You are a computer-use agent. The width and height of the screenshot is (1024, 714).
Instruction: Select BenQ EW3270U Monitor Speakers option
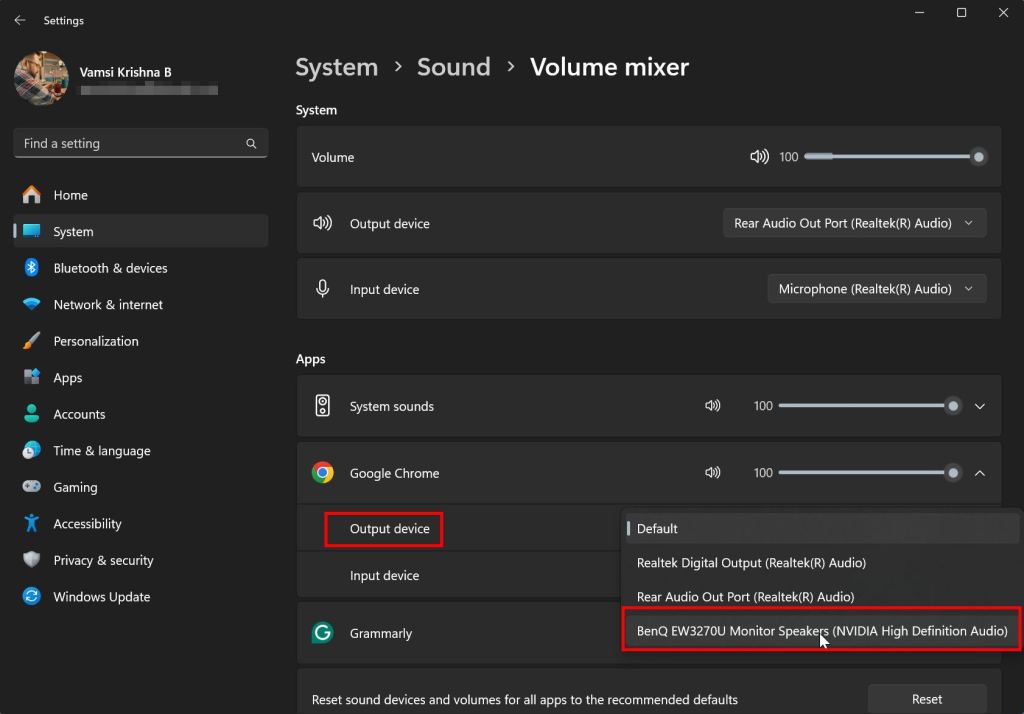(x=821, y=631)
